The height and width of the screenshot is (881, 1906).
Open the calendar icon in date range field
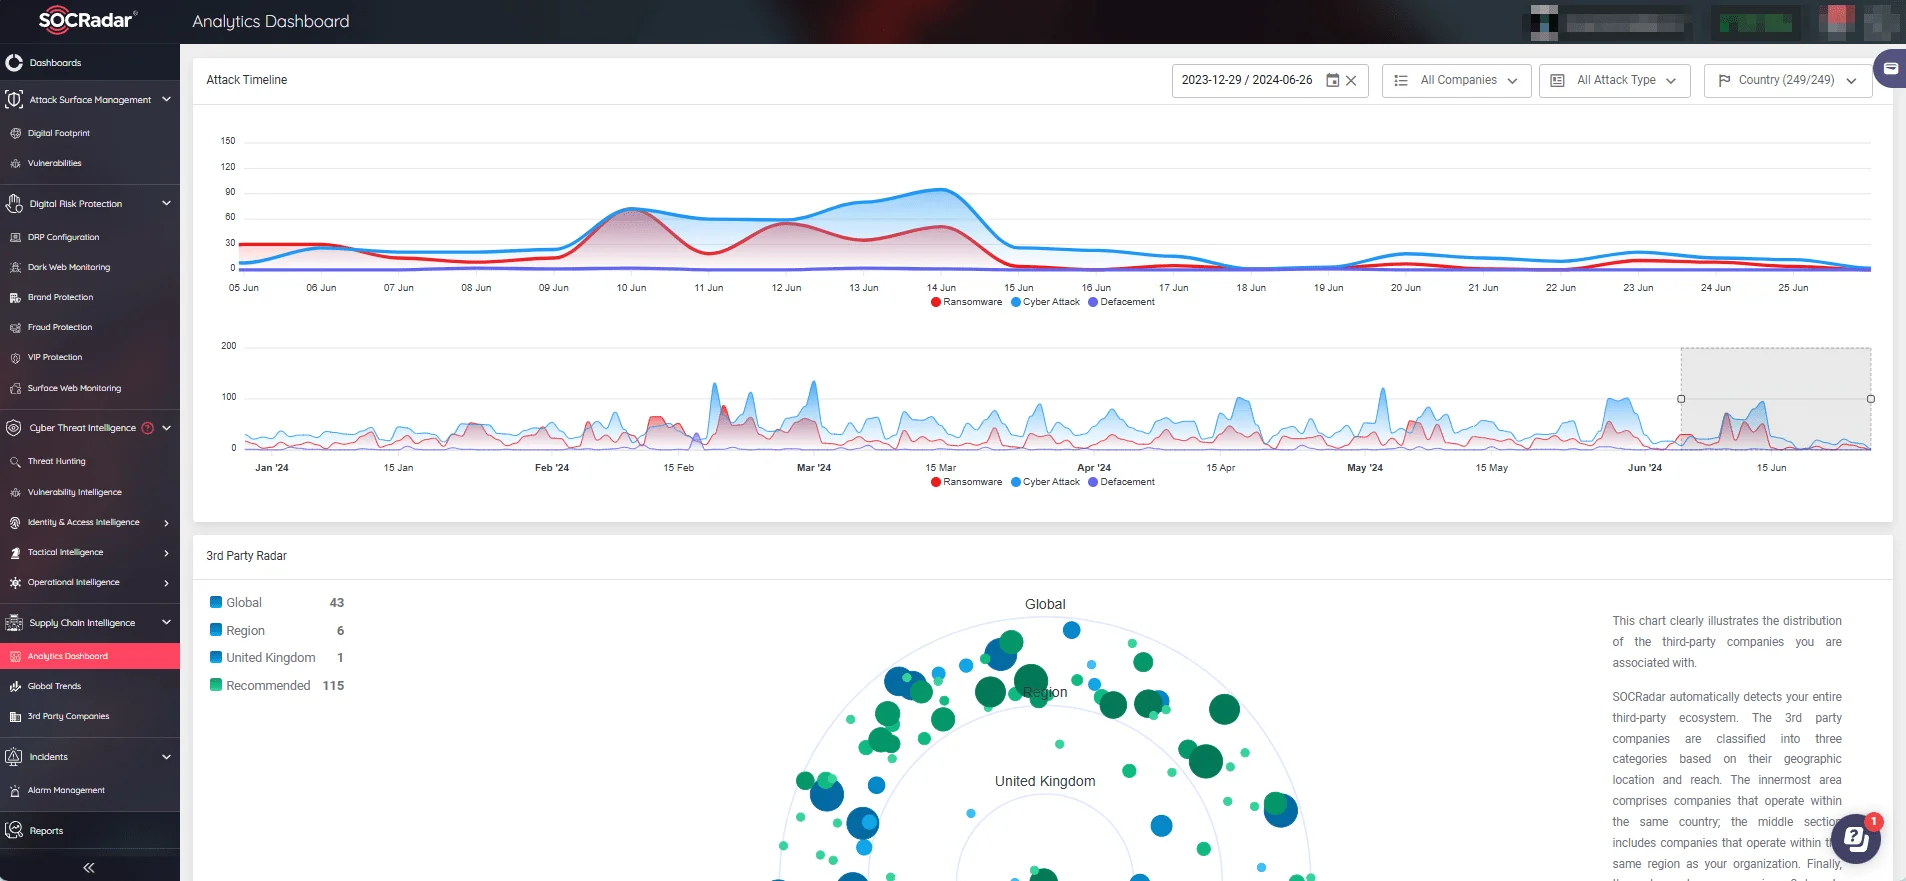1332,80
